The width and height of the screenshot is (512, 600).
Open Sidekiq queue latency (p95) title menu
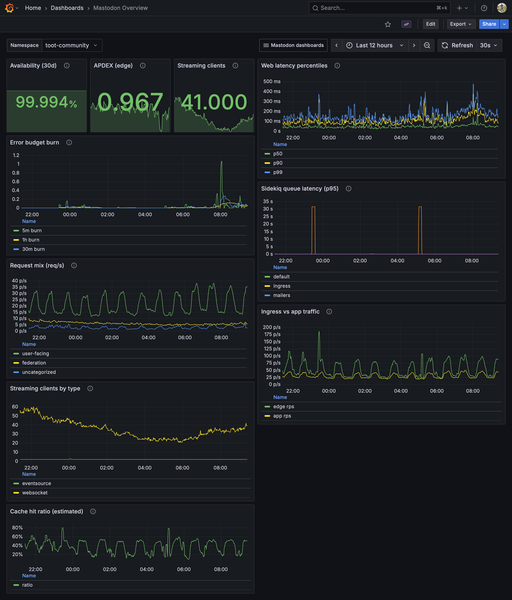pyautogui.click(x=300, y=189)
